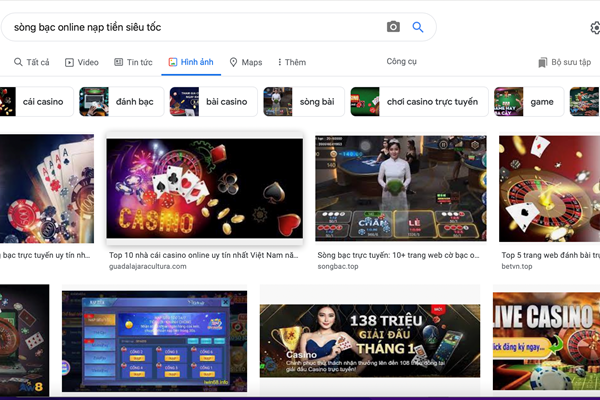
Task: Open the roulette wheel with cards image
Action: (x=549, y=188)
